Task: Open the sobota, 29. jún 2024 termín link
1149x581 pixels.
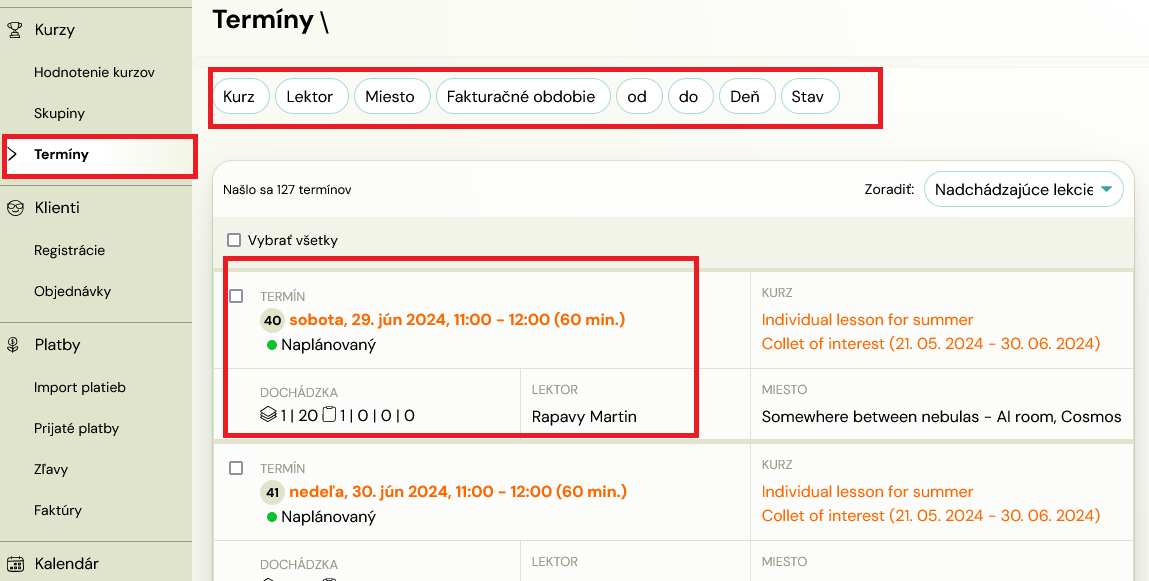Action: pyautogui.click(x=457, y=320)
